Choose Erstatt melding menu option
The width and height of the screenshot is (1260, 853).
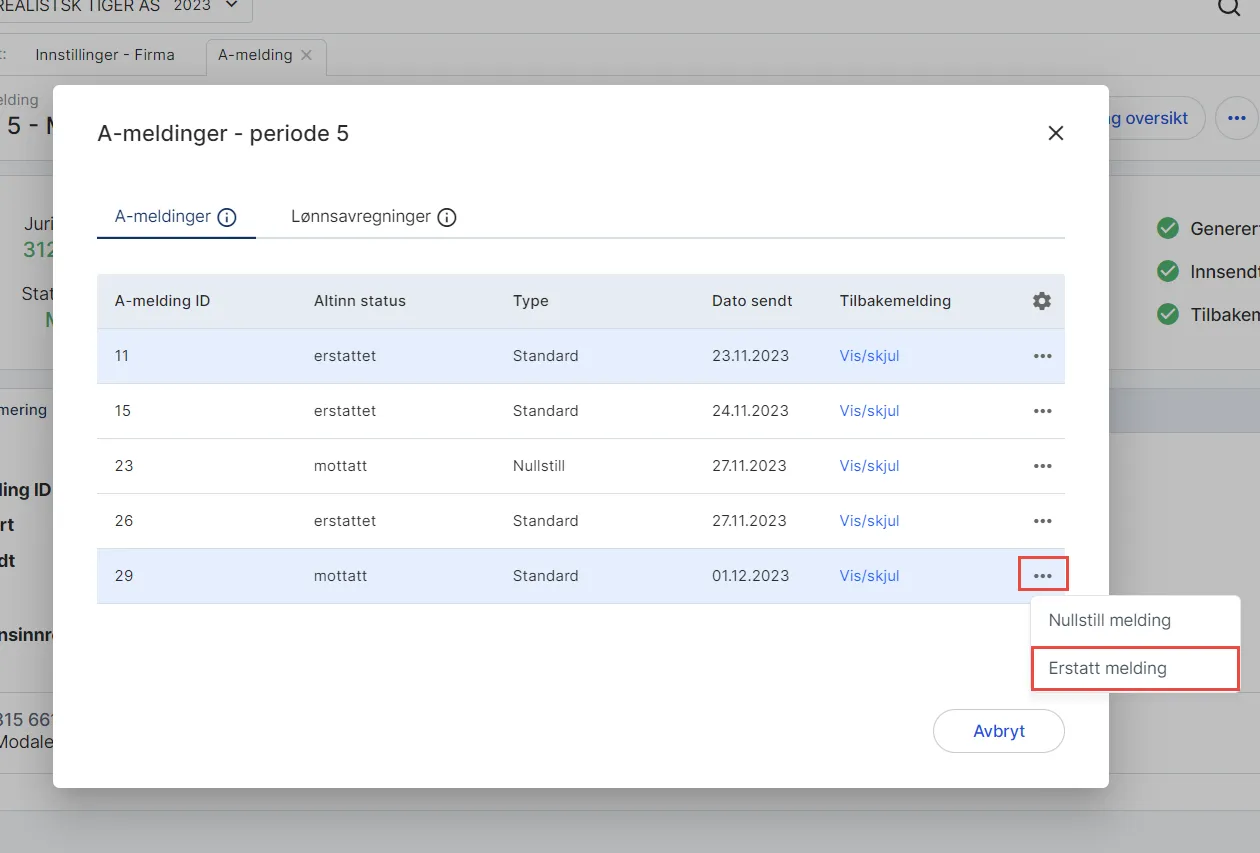point(1107,668)
